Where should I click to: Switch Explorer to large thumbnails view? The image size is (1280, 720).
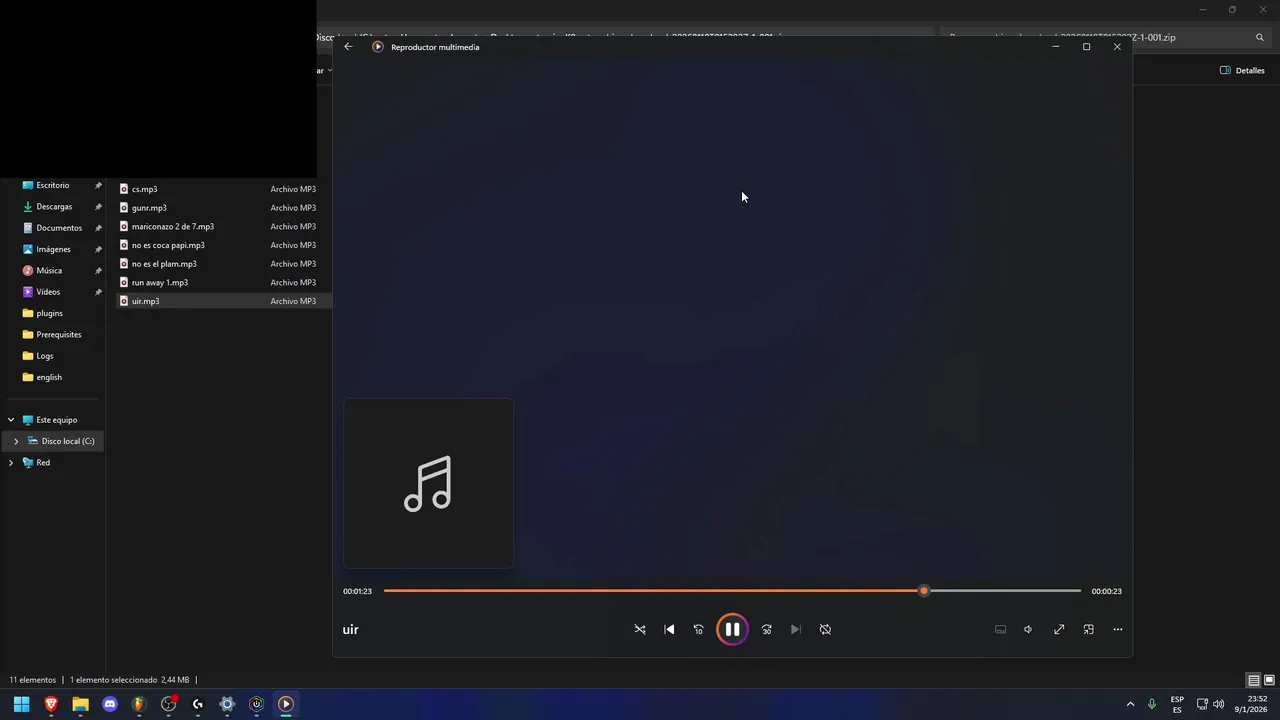coord(1269,680)
